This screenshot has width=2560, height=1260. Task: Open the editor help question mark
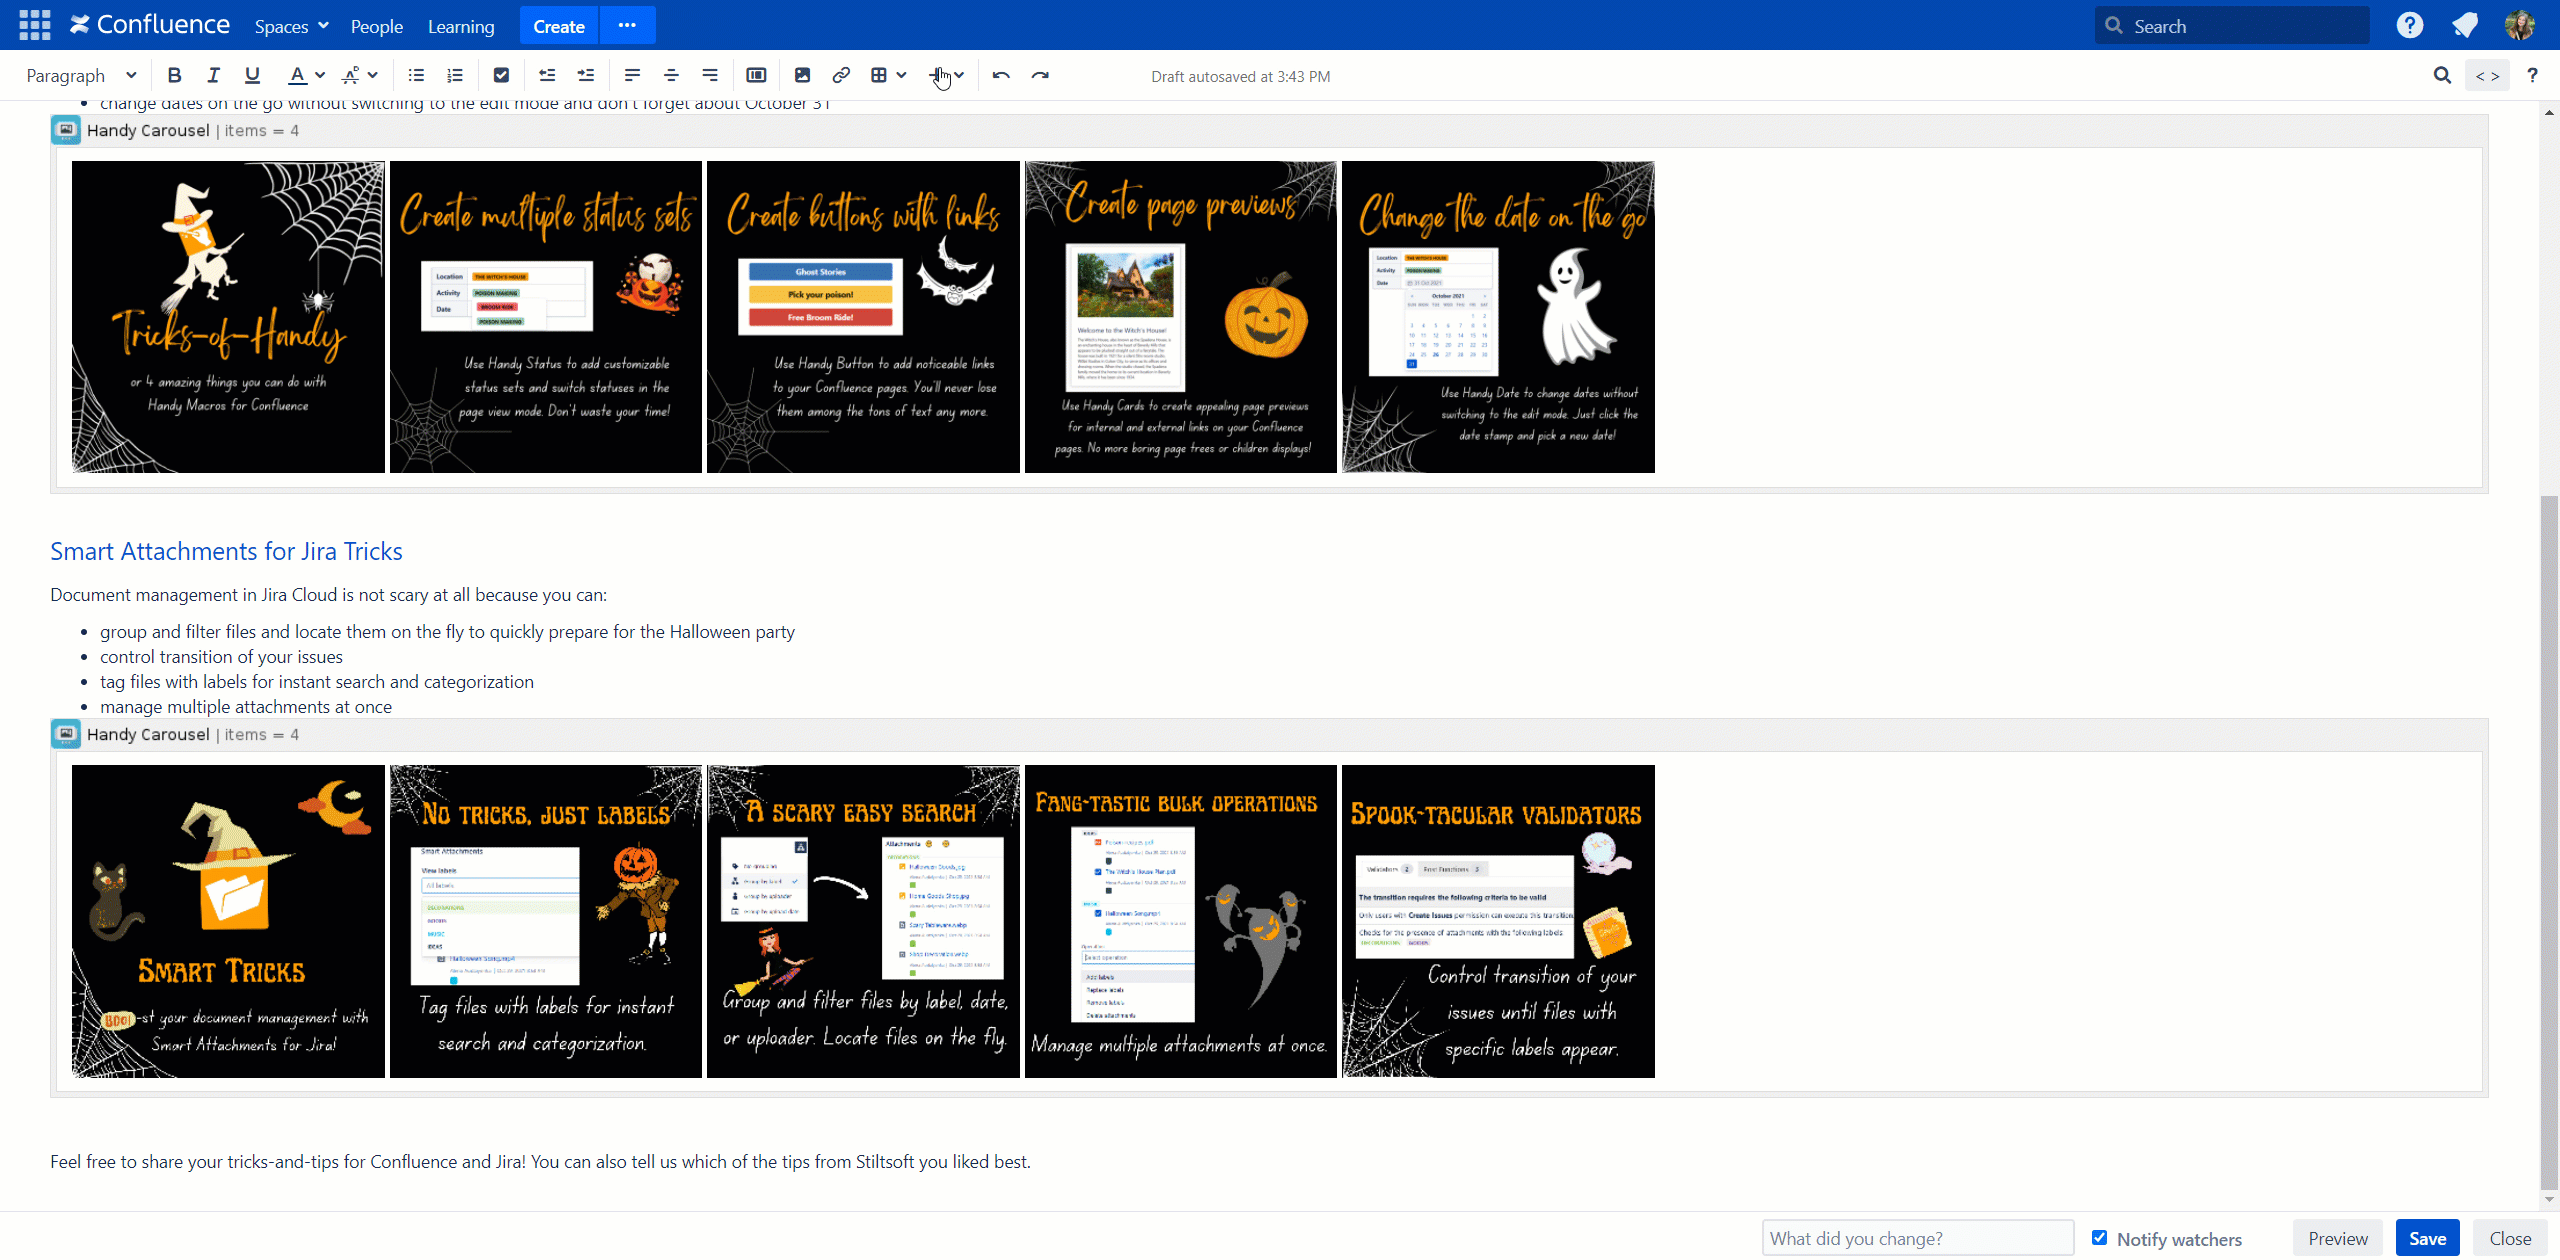(2532, 75)
